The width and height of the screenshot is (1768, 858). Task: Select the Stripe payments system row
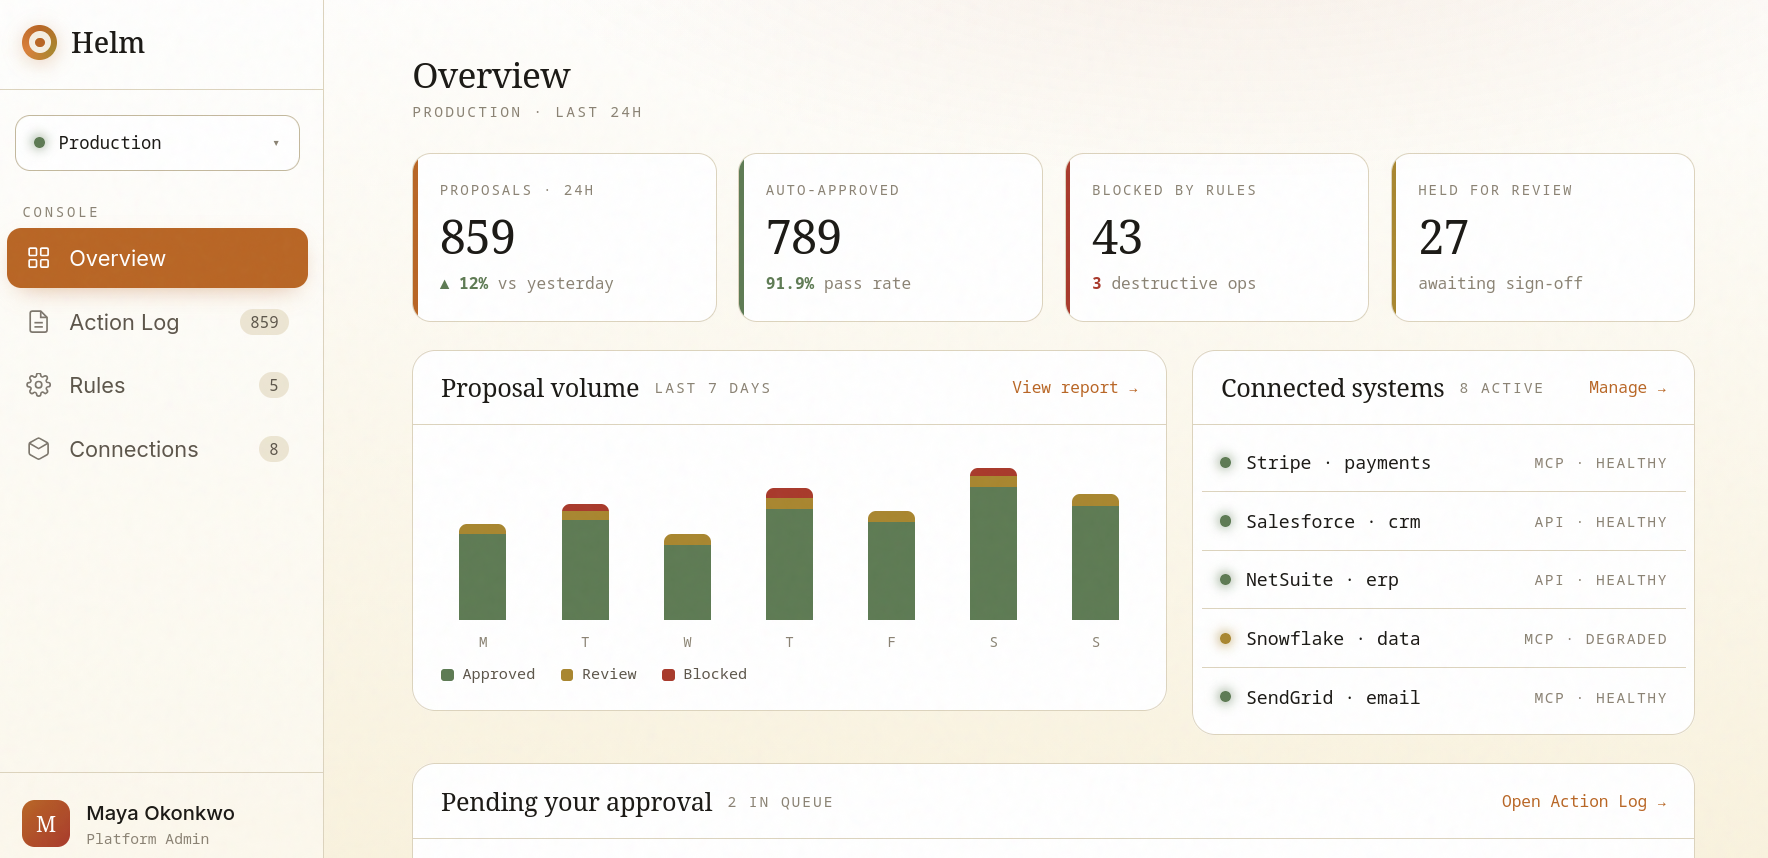(x=1443, y=463)
